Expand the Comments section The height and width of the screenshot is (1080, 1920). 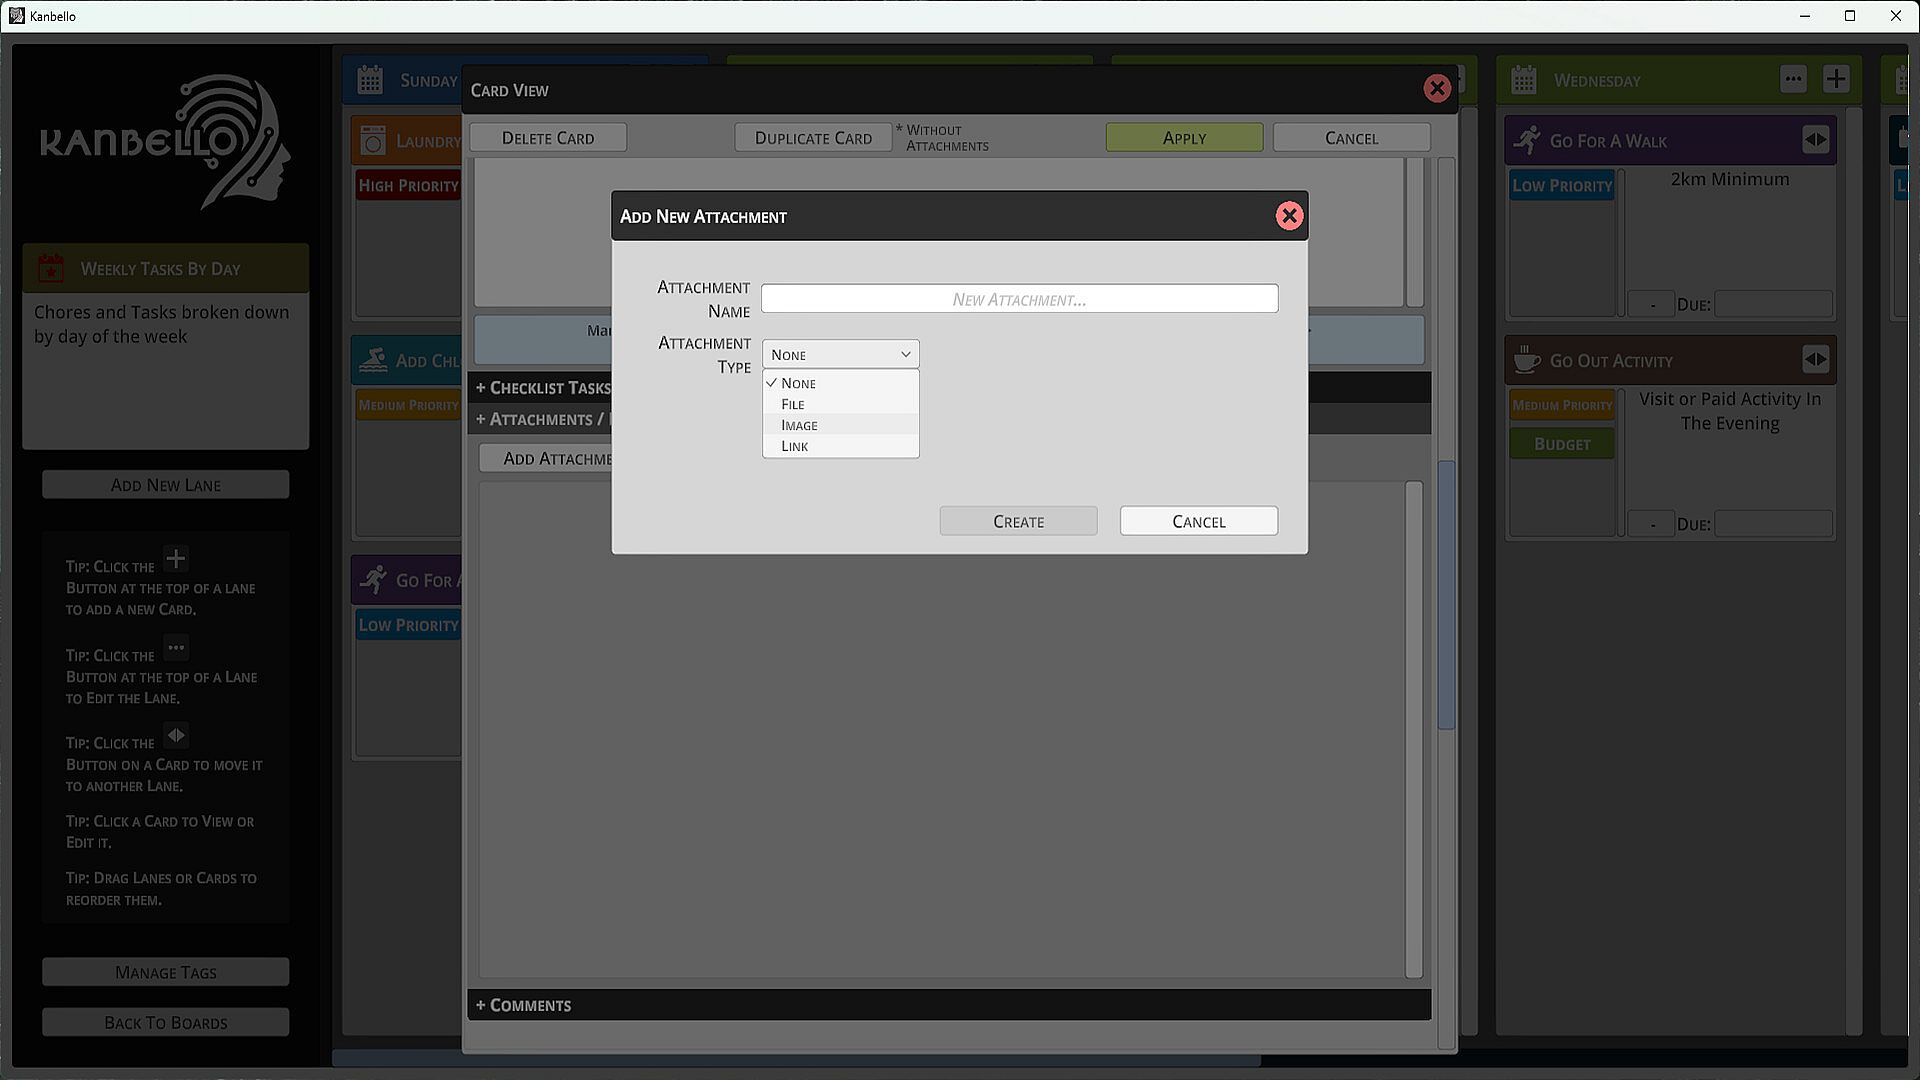(x=524, y=1005)
